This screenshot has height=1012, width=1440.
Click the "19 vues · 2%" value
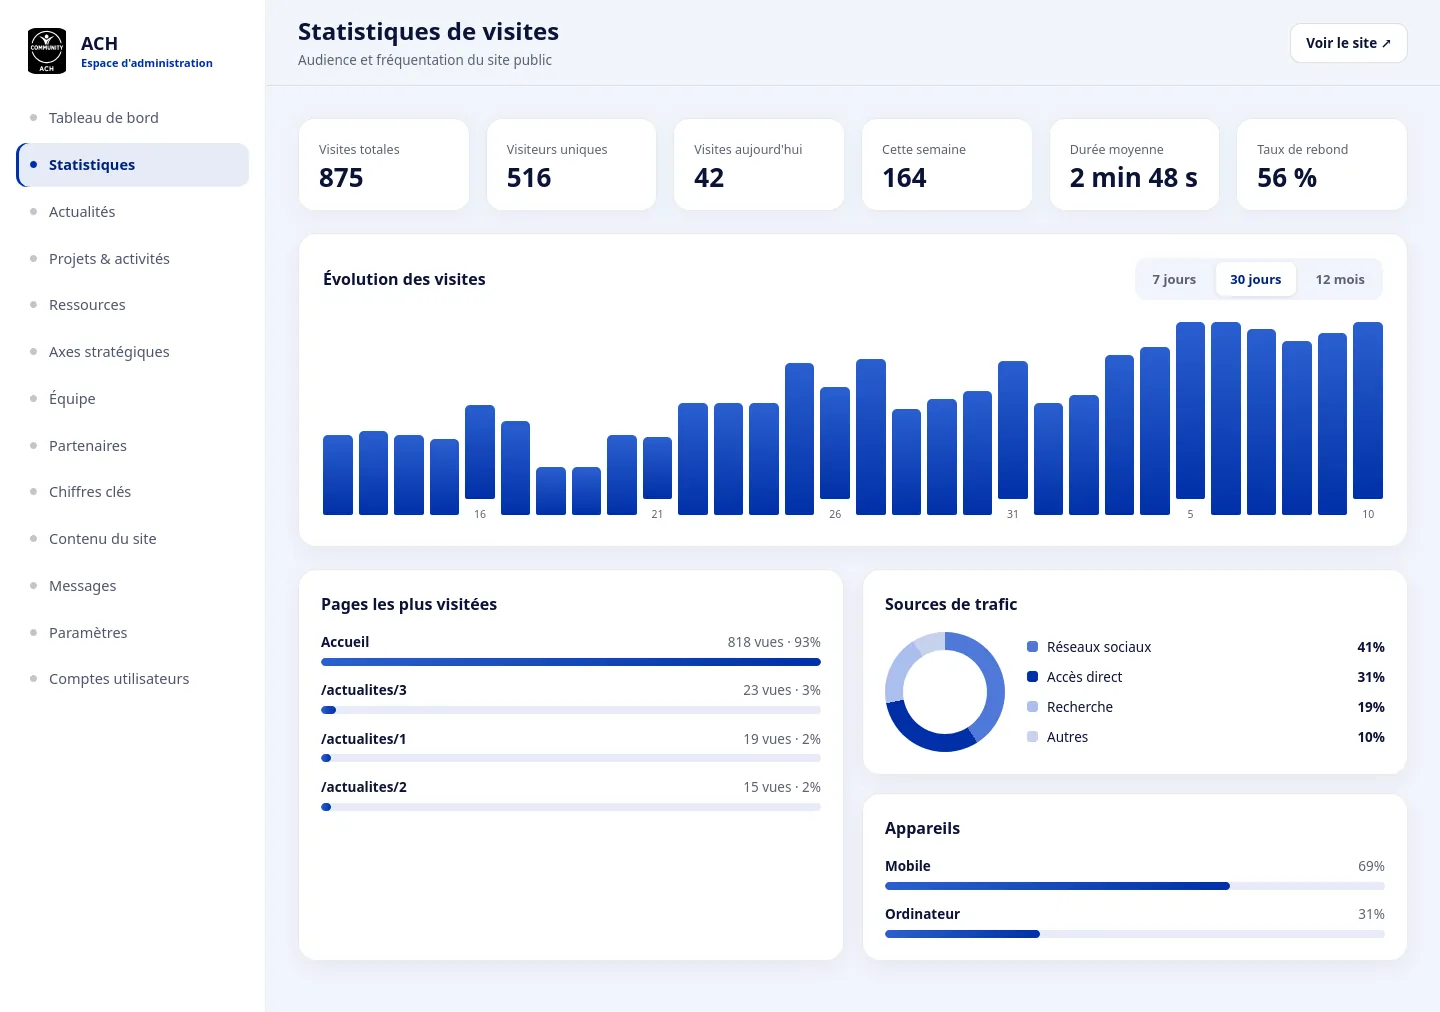tap(782, 739)
